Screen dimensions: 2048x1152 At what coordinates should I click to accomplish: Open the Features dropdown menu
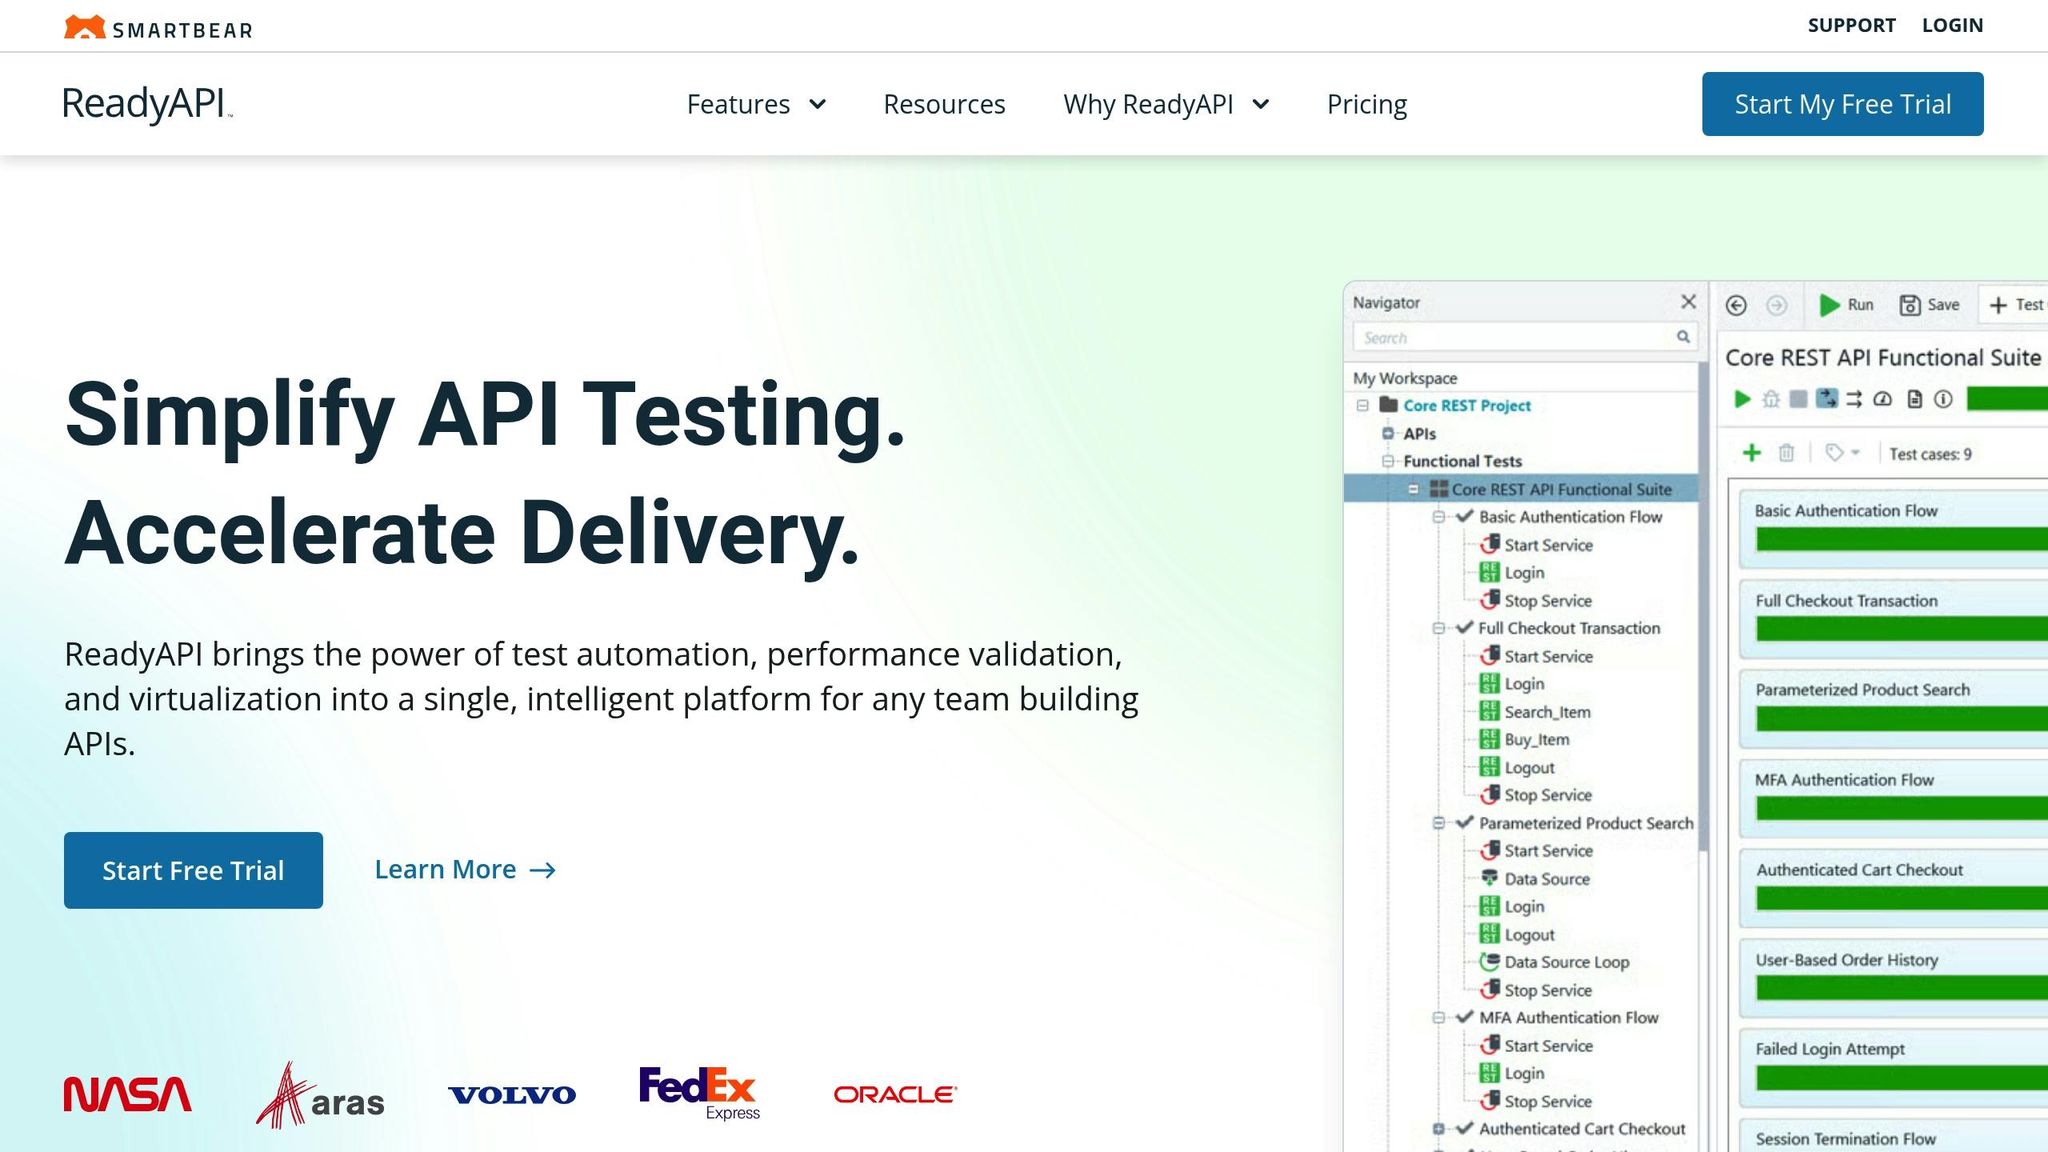pyautogui.click(x=756, y=104)
